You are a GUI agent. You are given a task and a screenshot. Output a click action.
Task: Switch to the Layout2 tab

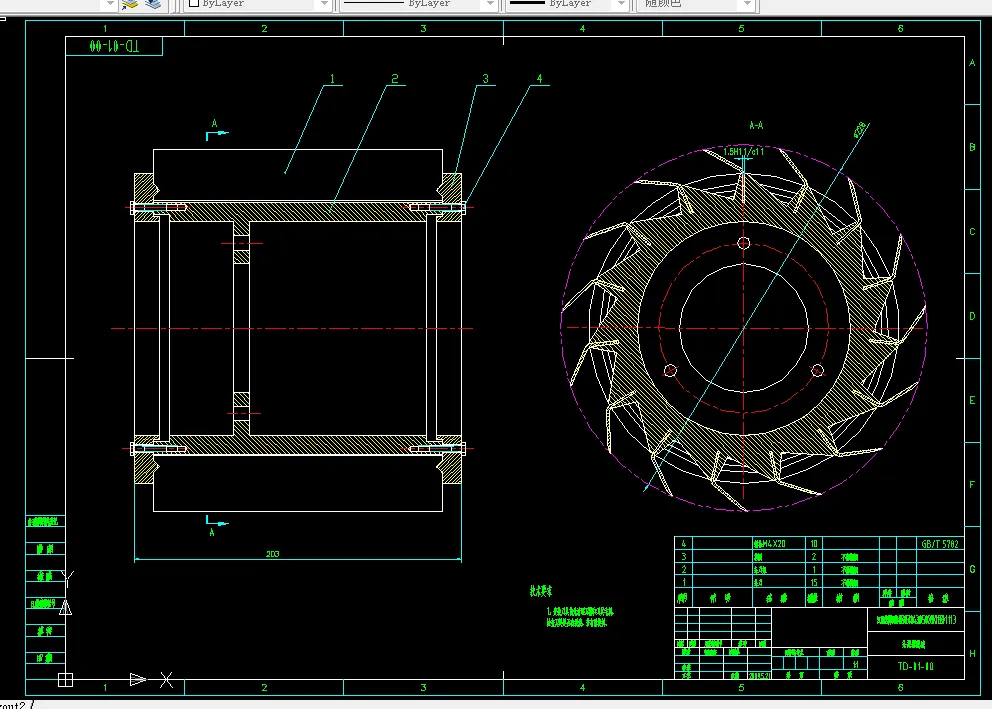pos(13,705)
